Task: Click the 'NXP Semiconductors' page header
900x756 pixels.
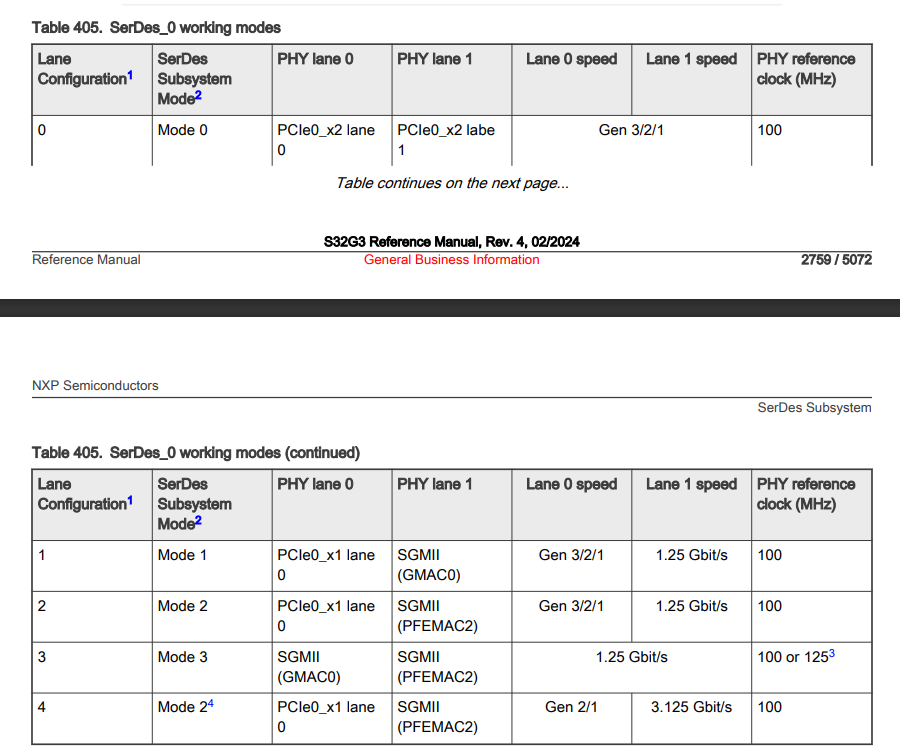Action: point(95,385)
